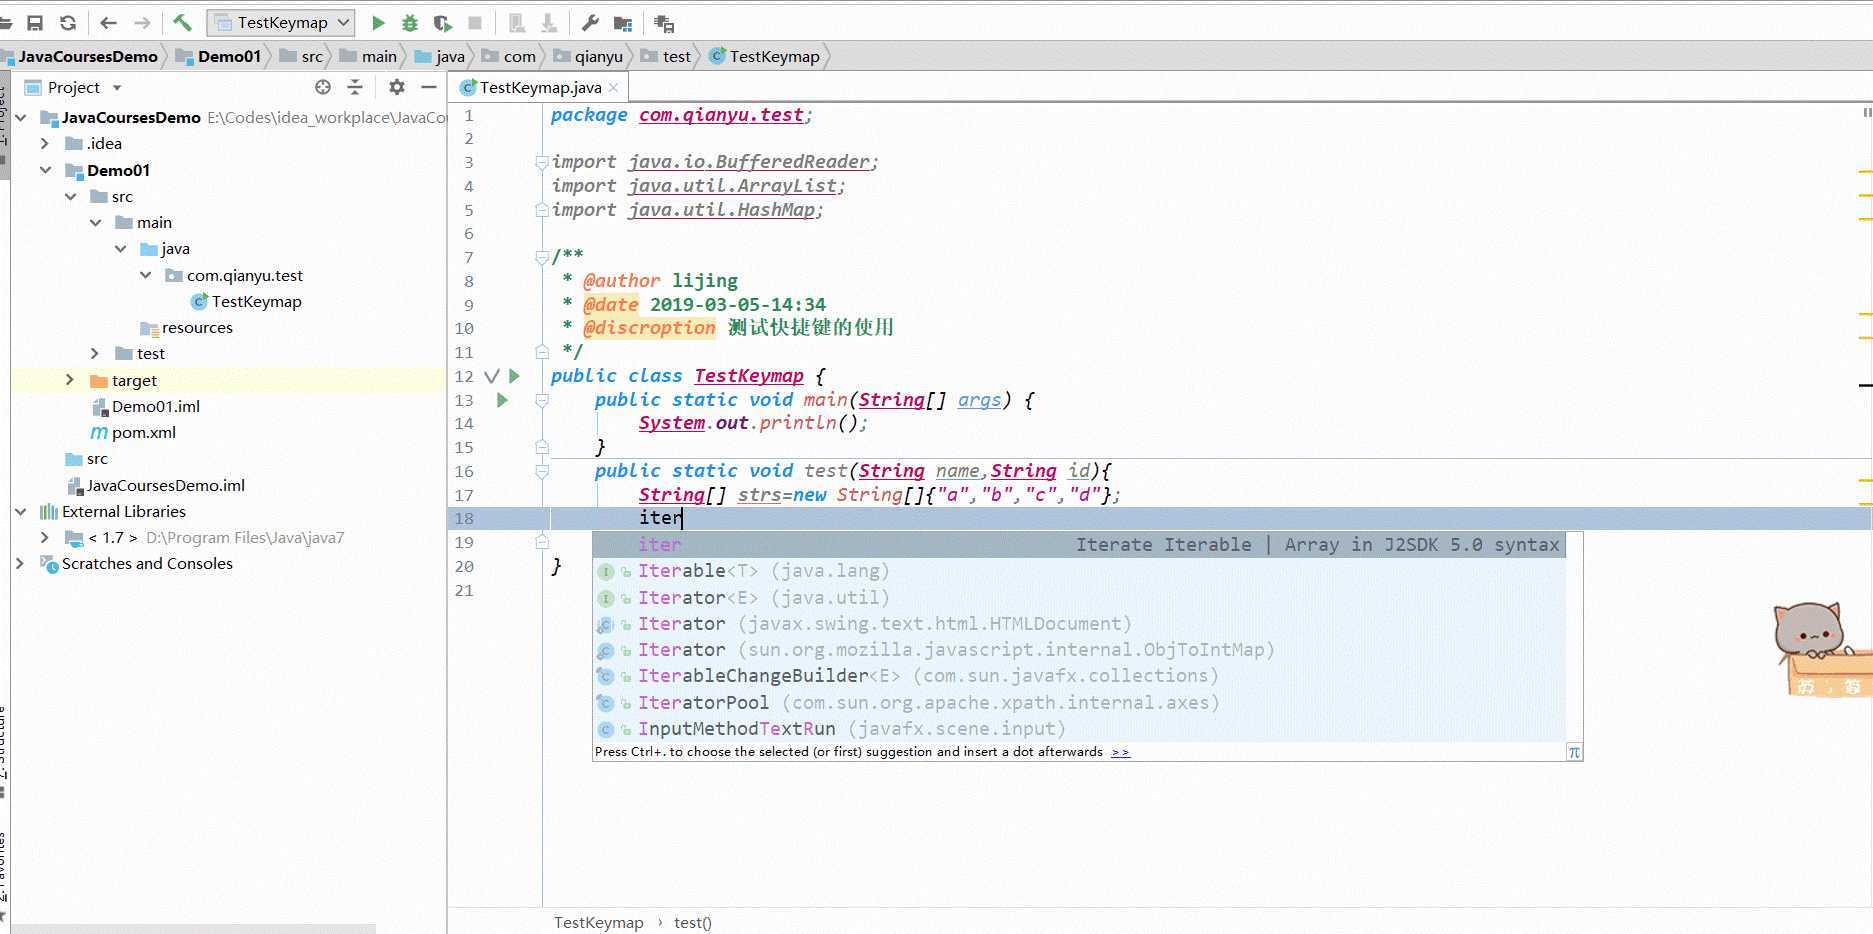Click the run gutter icon on line 13

click(x=502, y=400)
